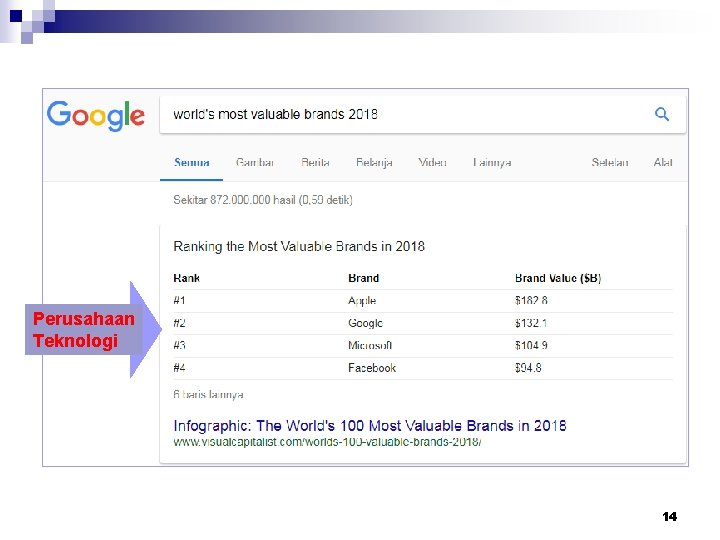The width and height of the screenshot is (720, 540).
Task: Click the Facebook brand cell
Action: tap(371, 368)
